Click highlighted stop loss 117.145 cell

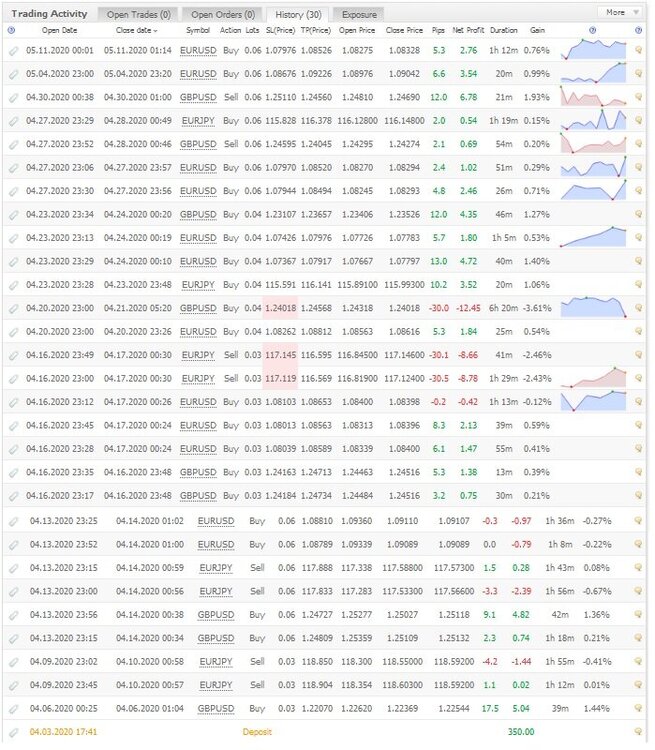tap(280, 355)
